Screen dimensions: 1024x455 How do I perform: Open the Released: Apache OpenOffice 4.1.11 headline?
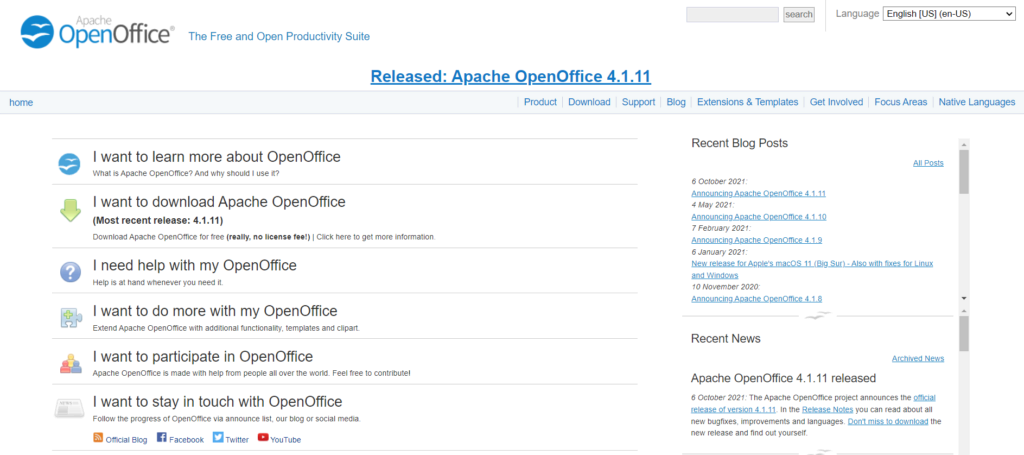coord(511,76)
